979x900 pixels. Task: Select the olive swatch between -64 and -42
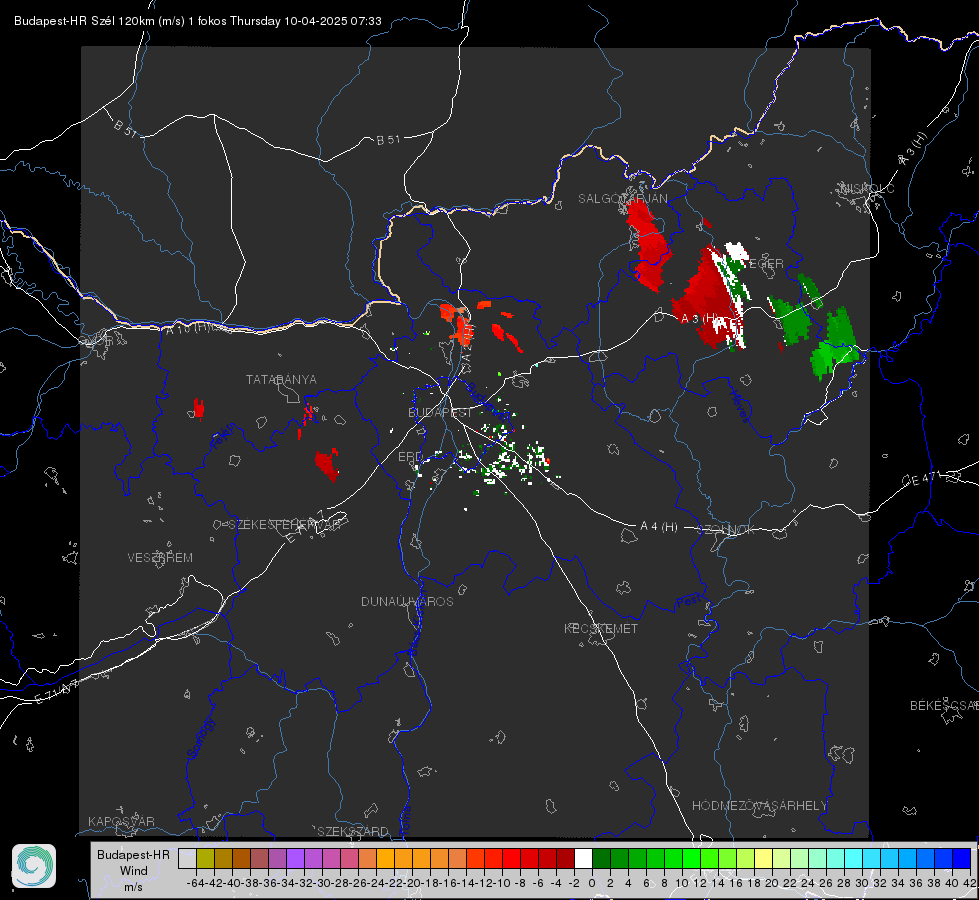[x=205, y=858]
